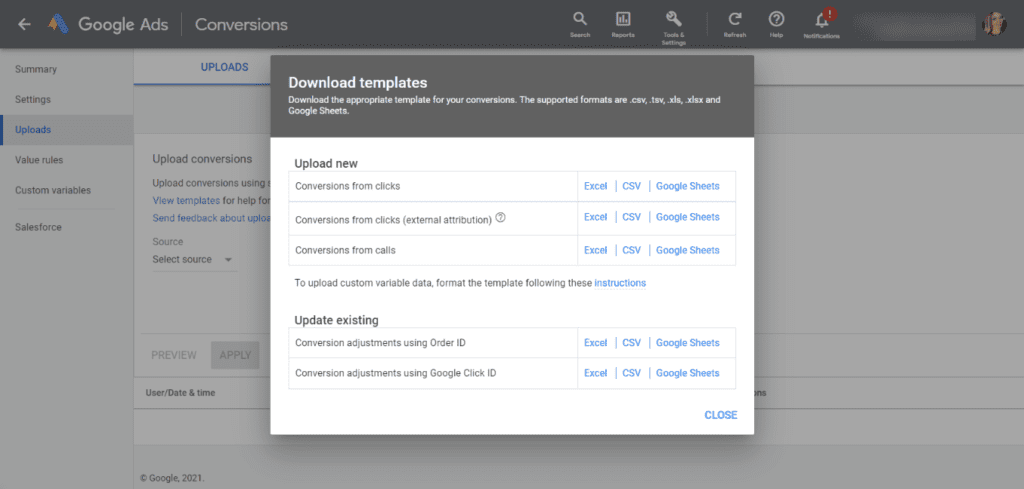
Task: Open Custom variables in sidebar
Action: (x=53, y=191)
